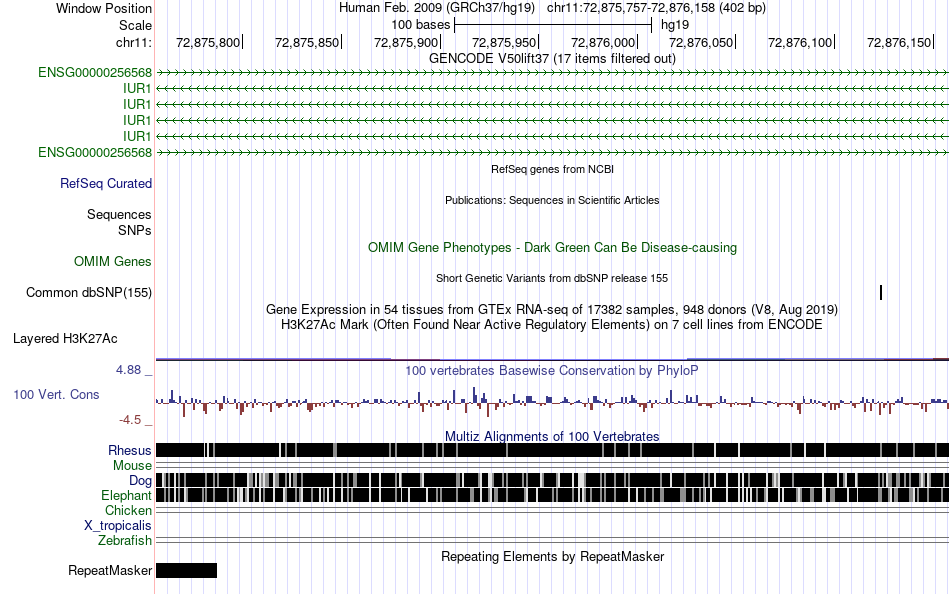Screen dimensions: 950x594
Task: Click the "Chicken" species label
Action: pos(128,510)
